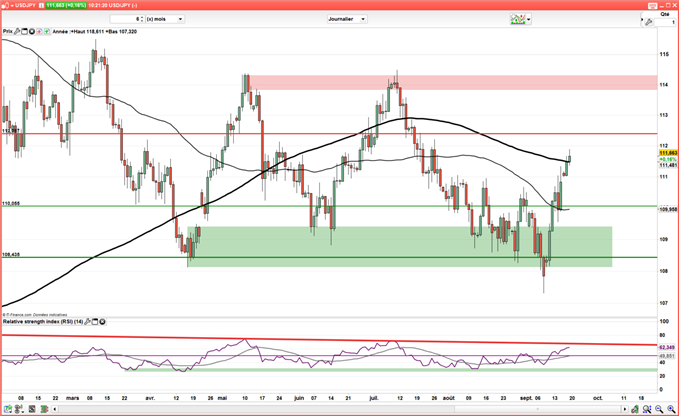Viewport: 679px width, 416px height.
Task: Click the green plus icon beside Prix
Action: click(x=47, y=32)
